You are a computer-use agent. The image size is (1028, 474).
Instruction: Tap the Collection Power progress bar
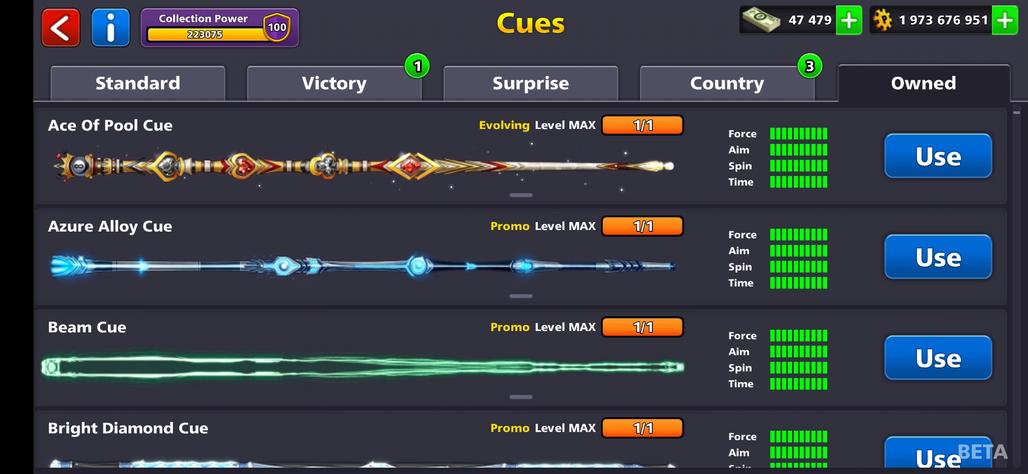click(207, 35)
